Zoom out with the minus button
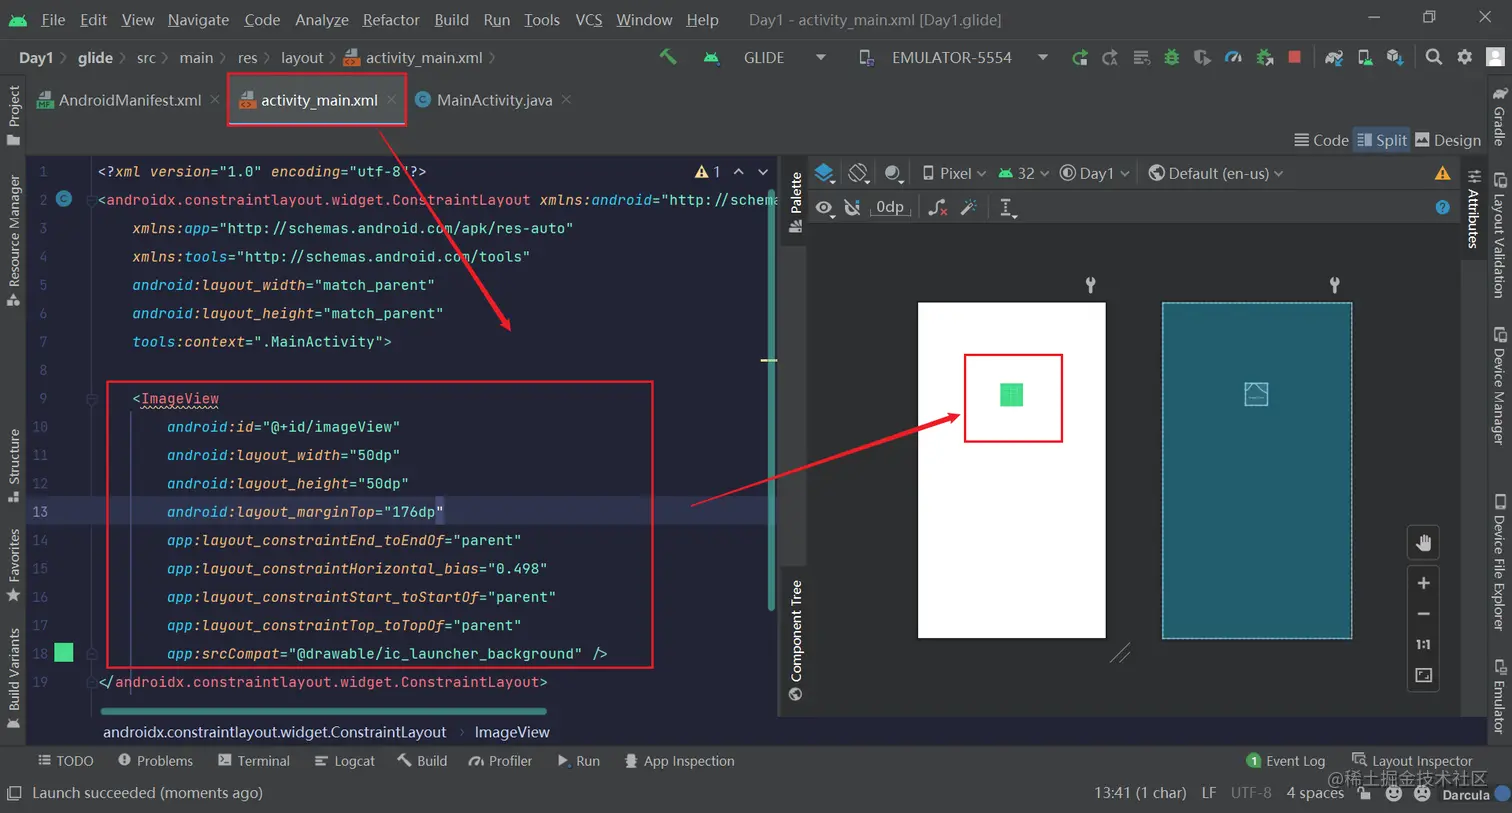Viewport: 1512px width, 813px height. (x=1423, y=614)
